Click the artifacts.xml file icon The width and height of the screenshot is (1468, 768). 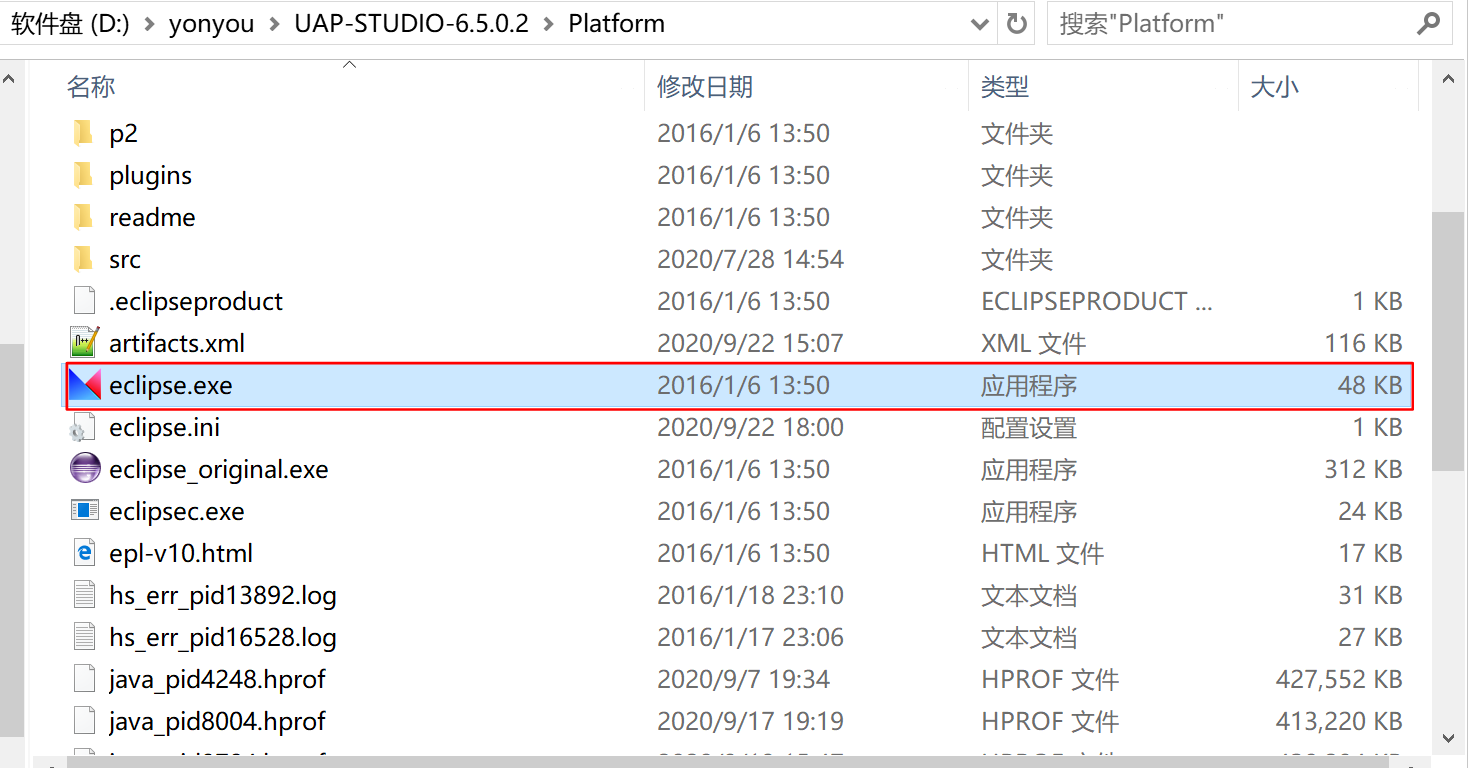coord(84,343)
